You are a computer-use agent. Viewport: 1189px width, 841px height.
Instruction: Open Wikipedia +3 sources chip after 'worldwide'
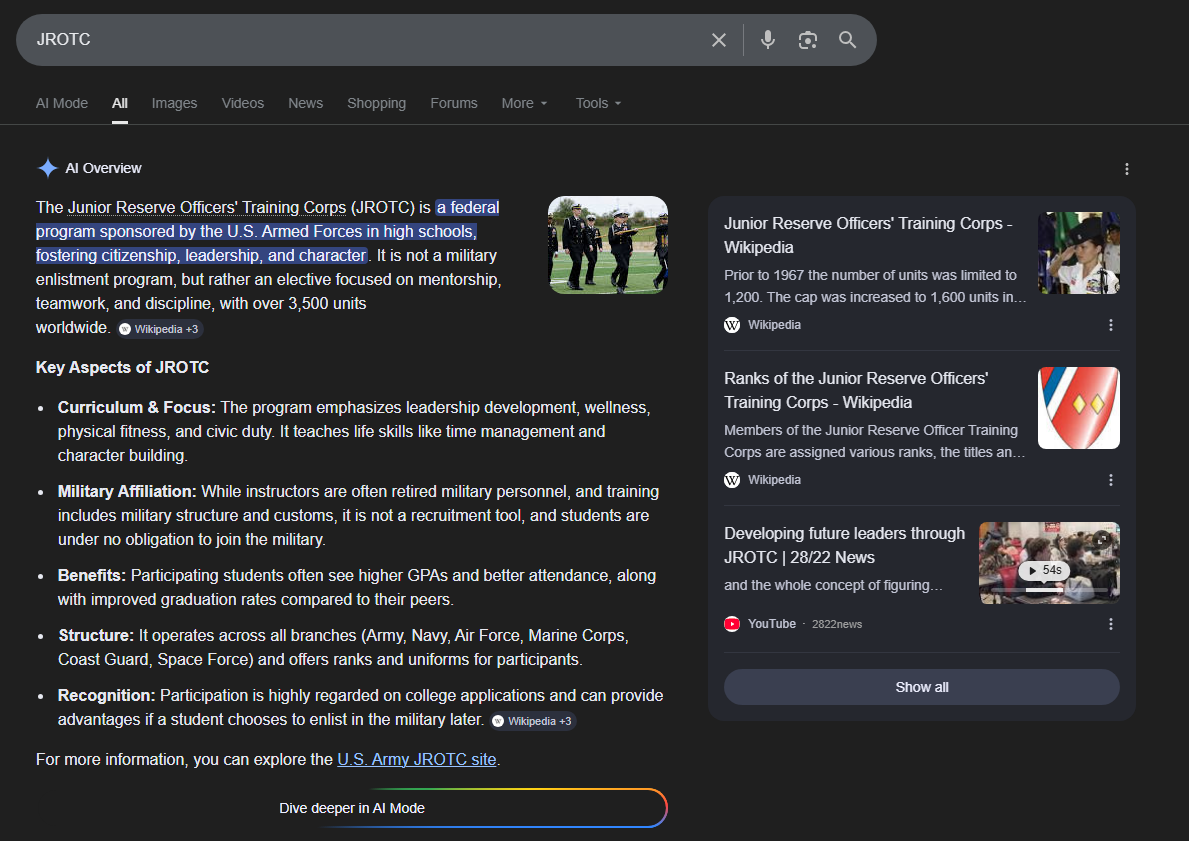pos(159,329)
